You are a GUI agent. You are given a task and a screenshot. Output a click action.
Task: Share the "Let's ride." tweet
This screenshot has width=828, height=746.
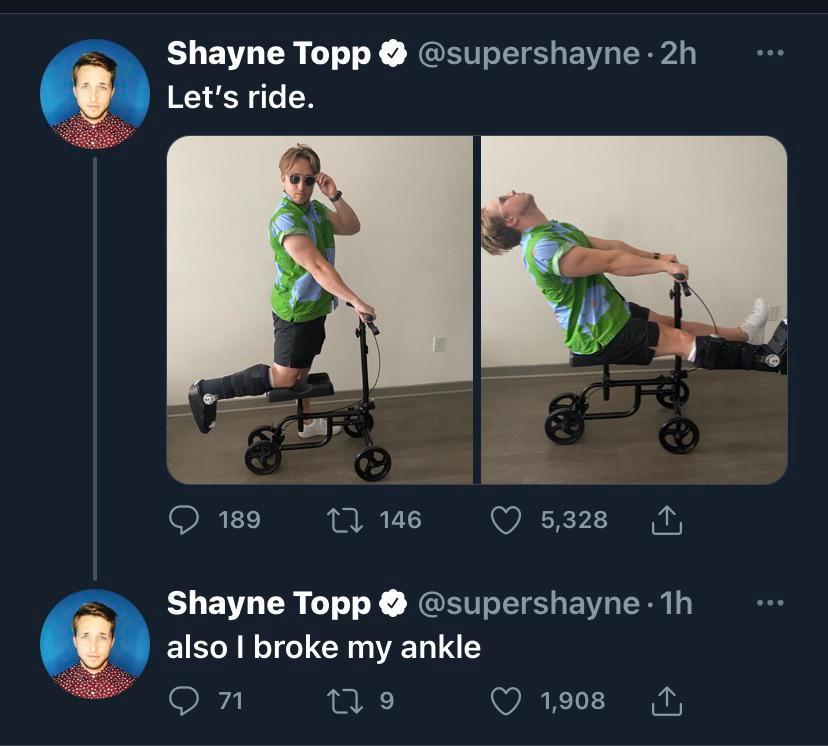666,520
